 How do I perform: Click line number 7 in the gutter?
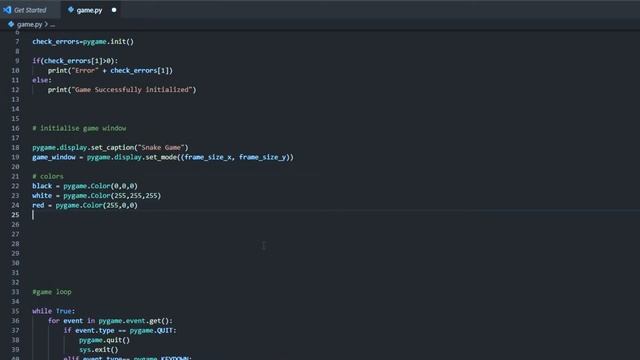[17, 42]
